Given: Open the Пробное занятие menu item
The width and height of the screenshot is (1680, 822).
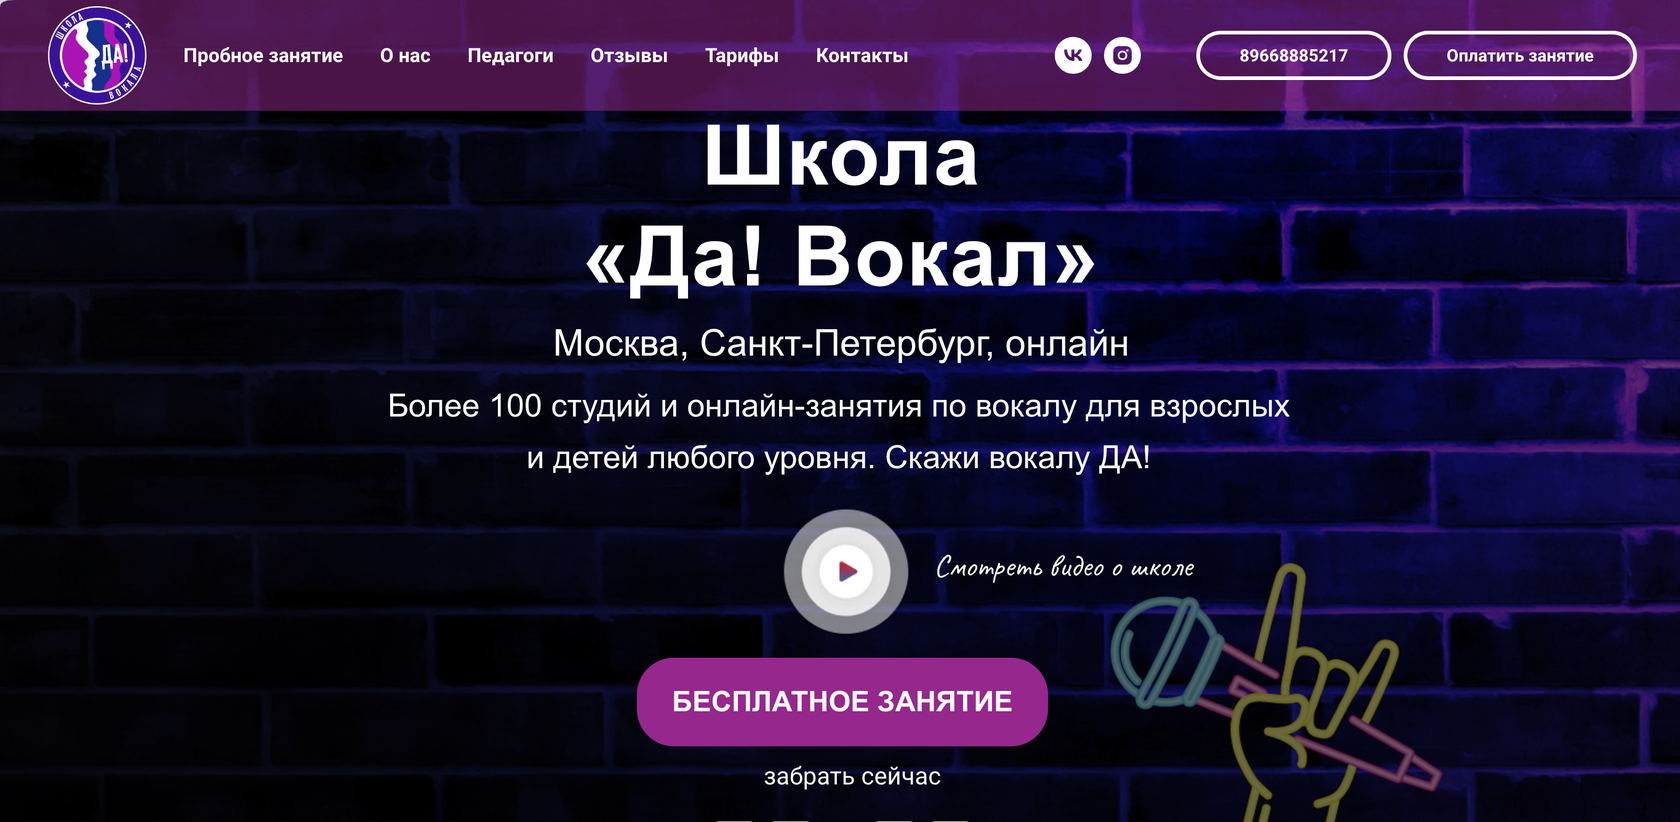Looking at the screenshot, I should pyautogui.click(x=263, y=56).
